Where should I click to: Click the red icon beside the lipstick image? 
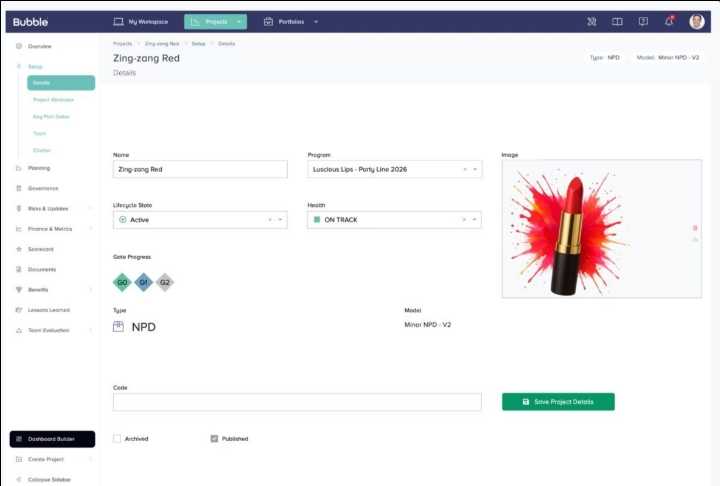[695, 228]
